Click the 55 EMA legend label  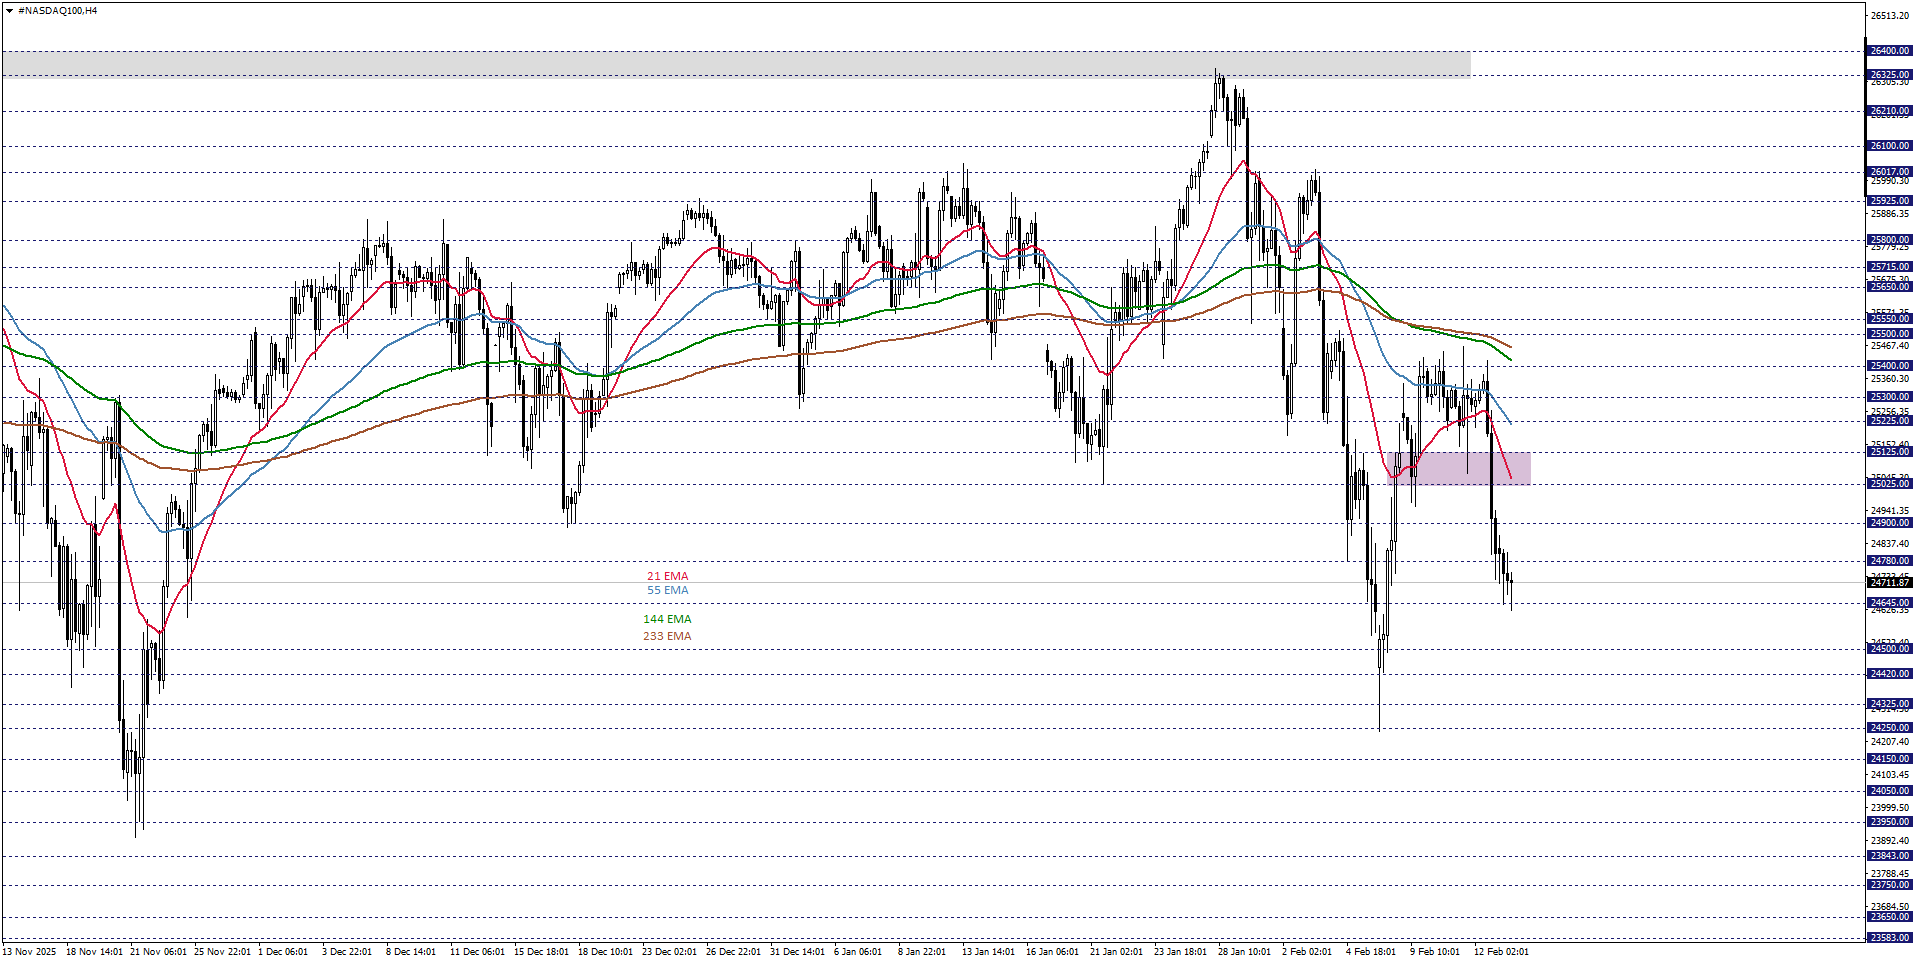(x=668, y=590)
